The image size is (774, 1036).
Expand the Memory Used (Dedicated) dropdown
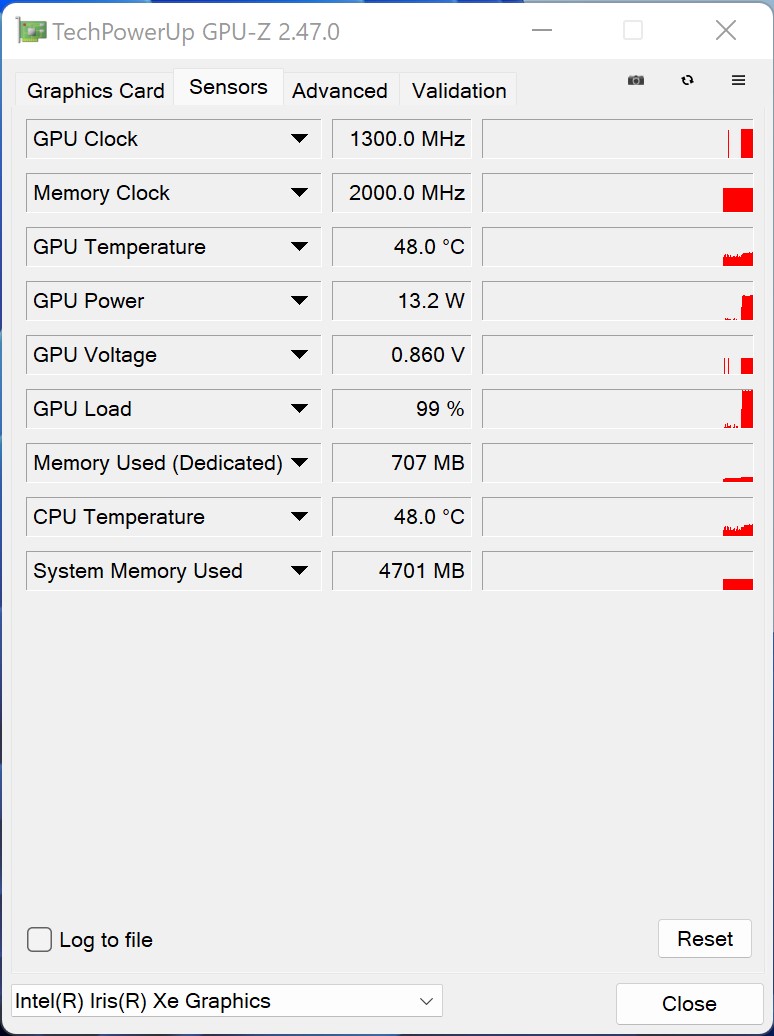pyautogui.click(x=299, y=463)
